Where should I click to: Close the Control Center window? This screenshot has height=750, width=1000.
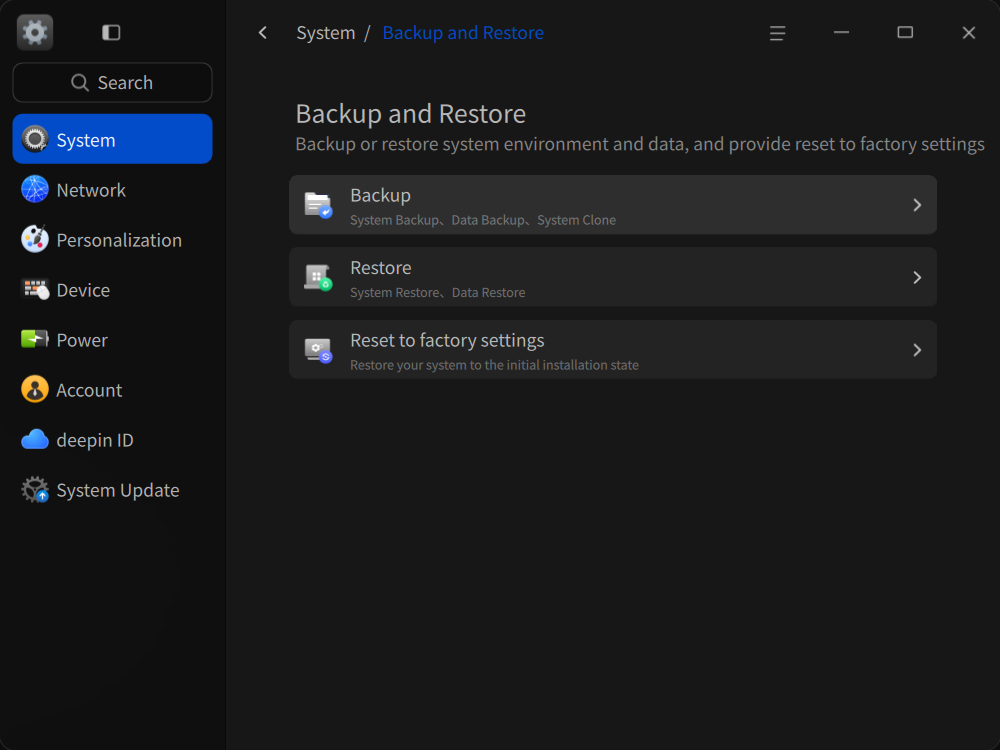pos(969,33)
